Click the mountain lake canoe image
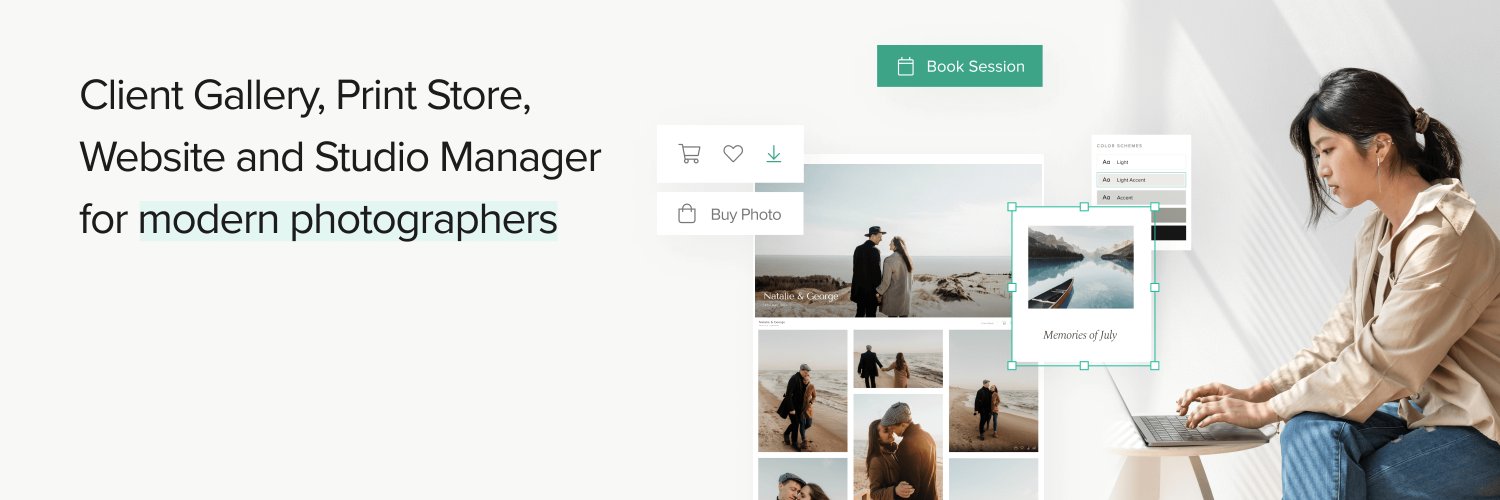 tap(1081, 267)
